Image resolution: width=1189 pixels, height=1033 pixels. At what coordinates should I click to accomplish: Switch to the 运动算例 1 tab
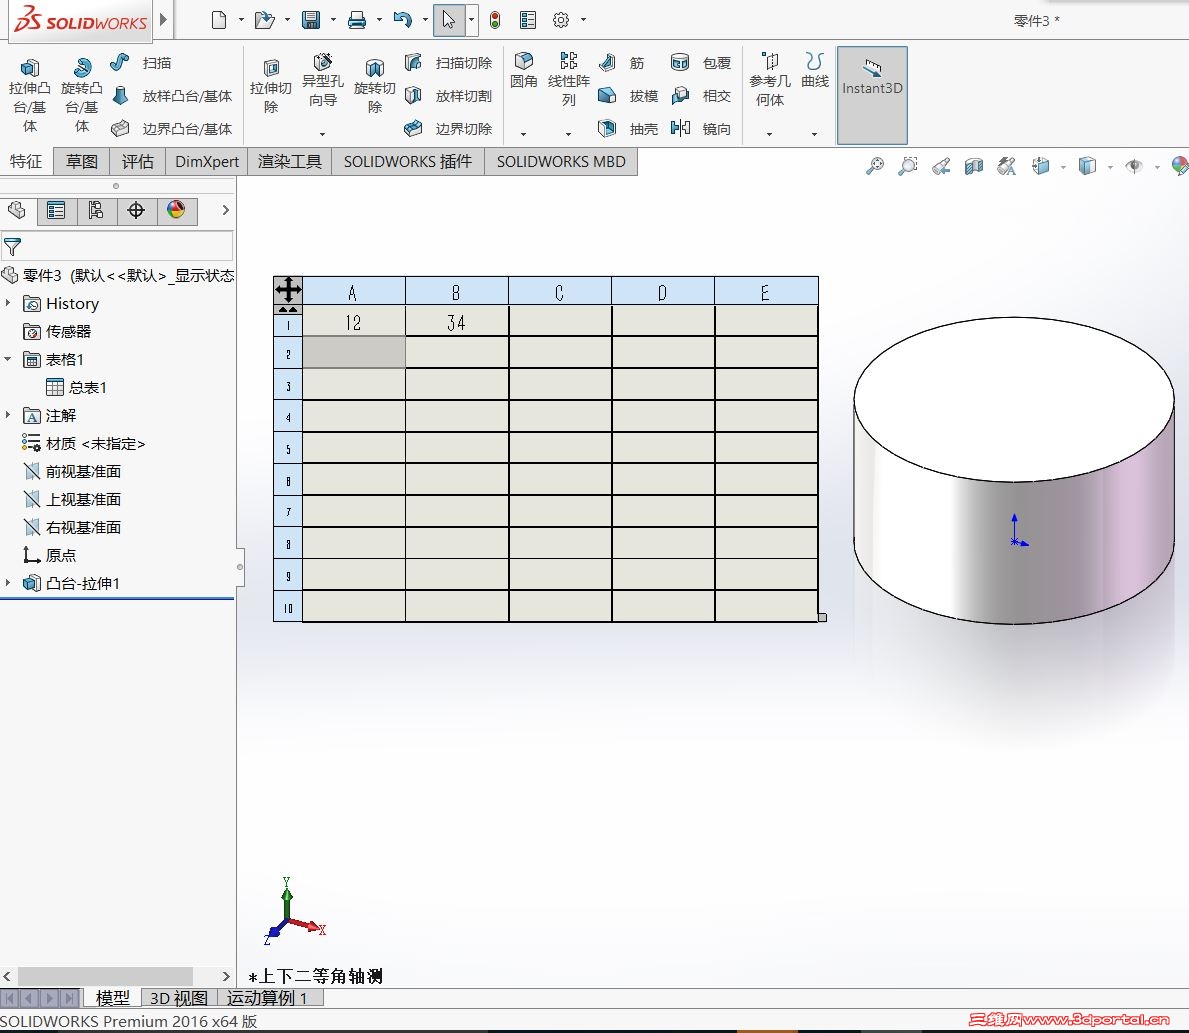[x=271, y=997]
